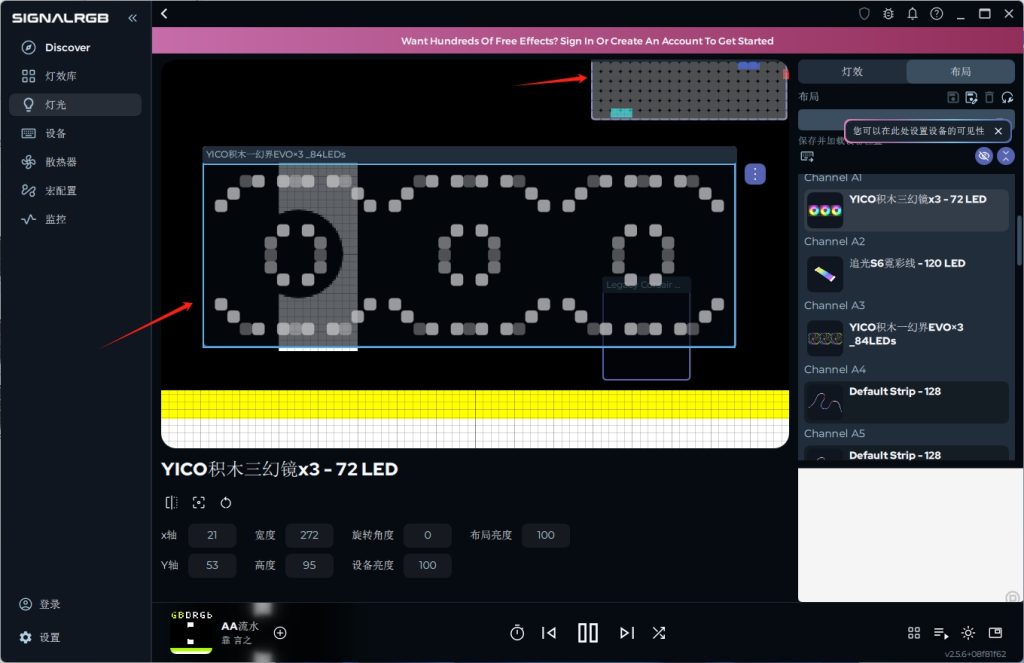1024x663 pixels.
Task: Select Default Strip - 128 under Channel A5
Action: 906,453
